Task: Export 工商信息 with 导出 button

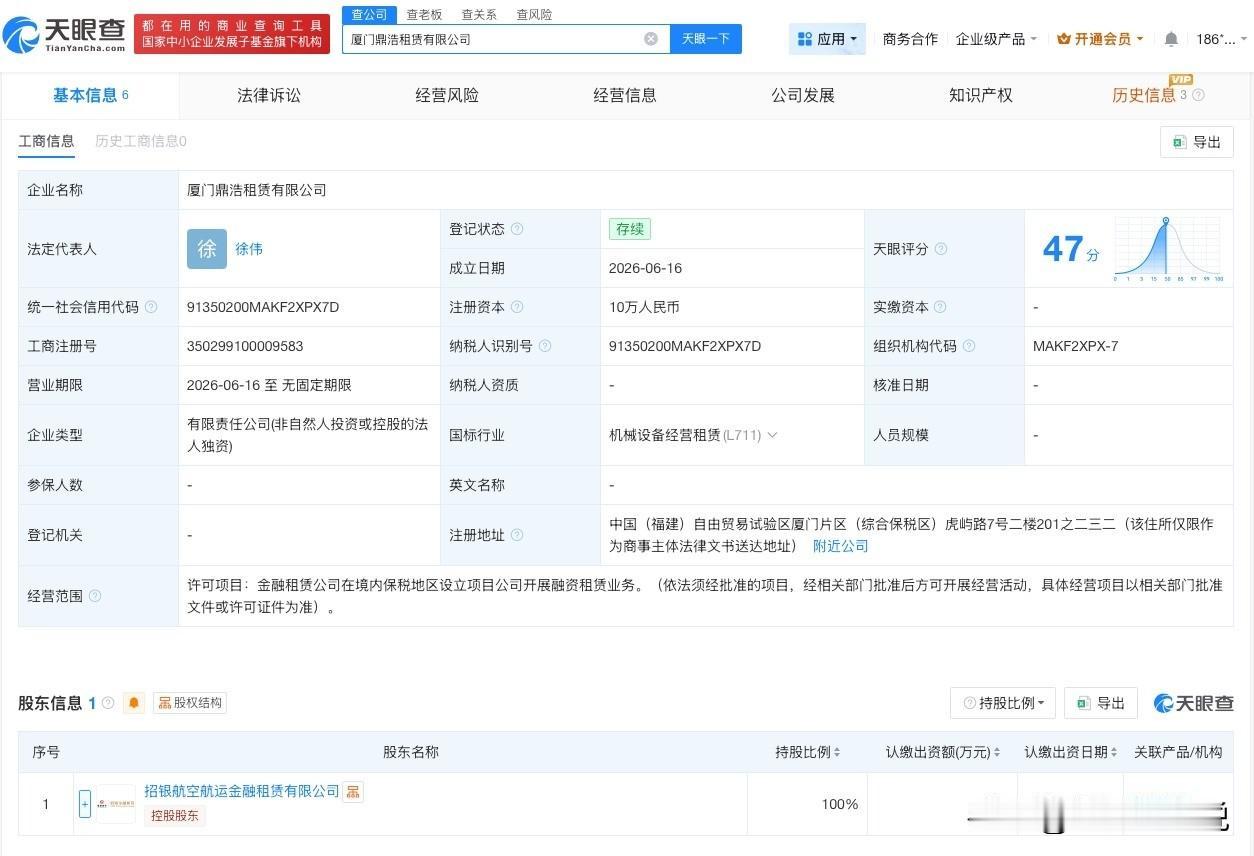Action: click(x=1197, y=142)
